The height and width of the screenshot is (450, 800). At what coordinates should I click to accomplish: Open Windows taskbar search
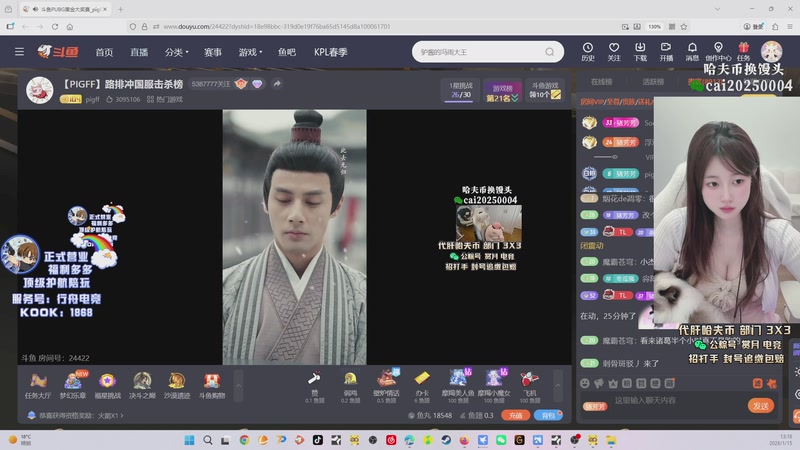click(x=208, y=440)
